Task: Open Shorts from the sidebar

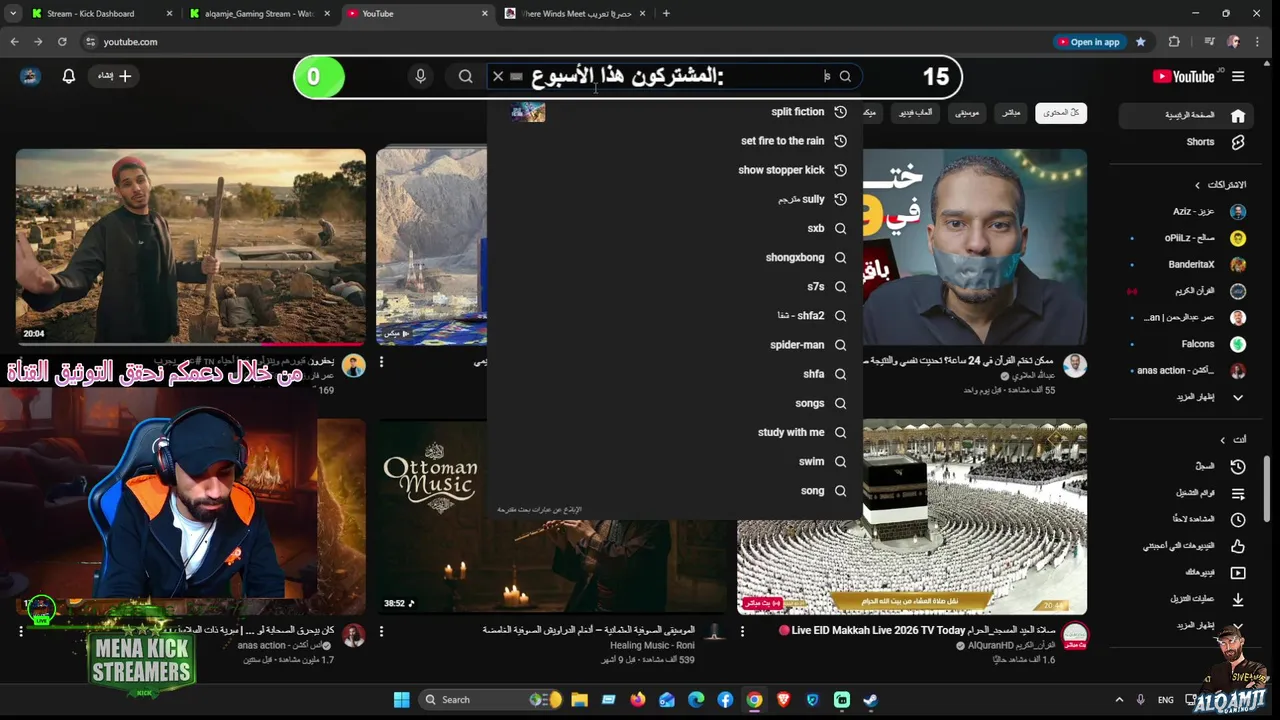Action: tap(1184, 142)
